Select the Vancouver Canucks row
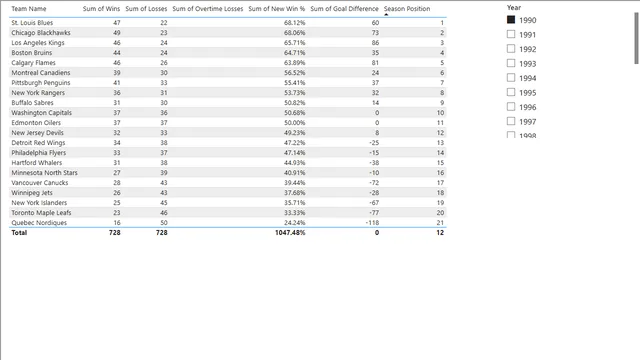 (228, 182)
